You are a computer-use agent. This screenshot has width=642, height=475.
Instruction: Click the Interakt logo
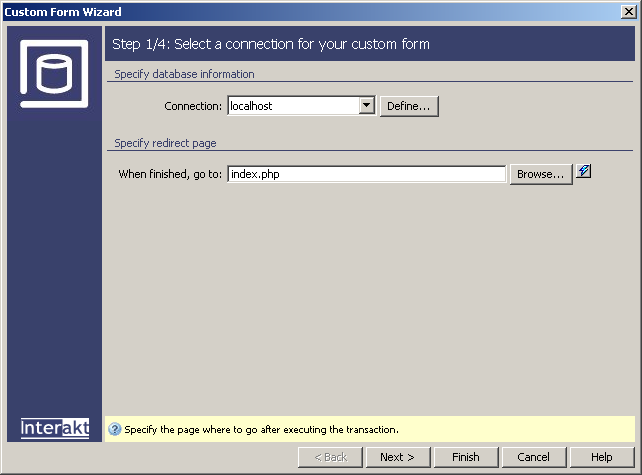coord(55,428)
